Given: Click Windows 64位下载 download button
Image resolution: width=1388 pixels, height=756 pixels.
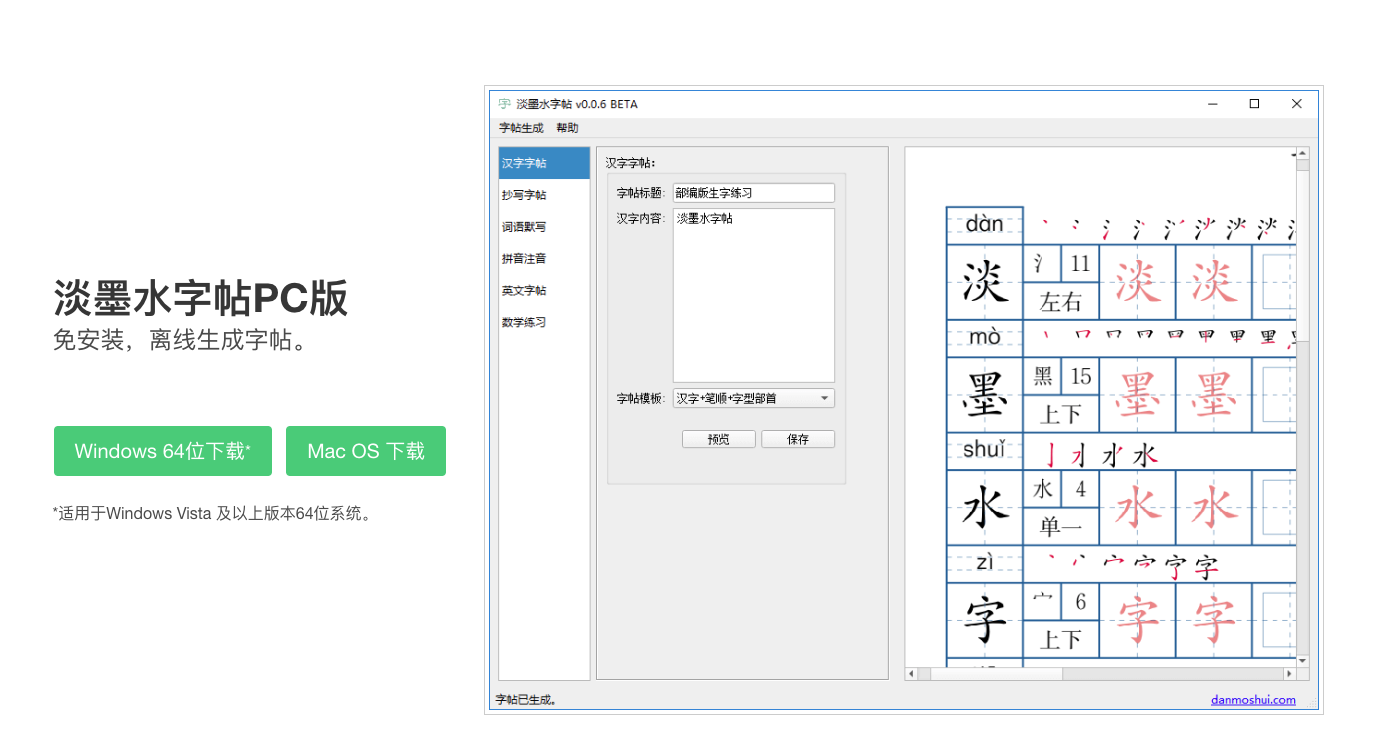Looking at the screenshot, I should point(162,451).
